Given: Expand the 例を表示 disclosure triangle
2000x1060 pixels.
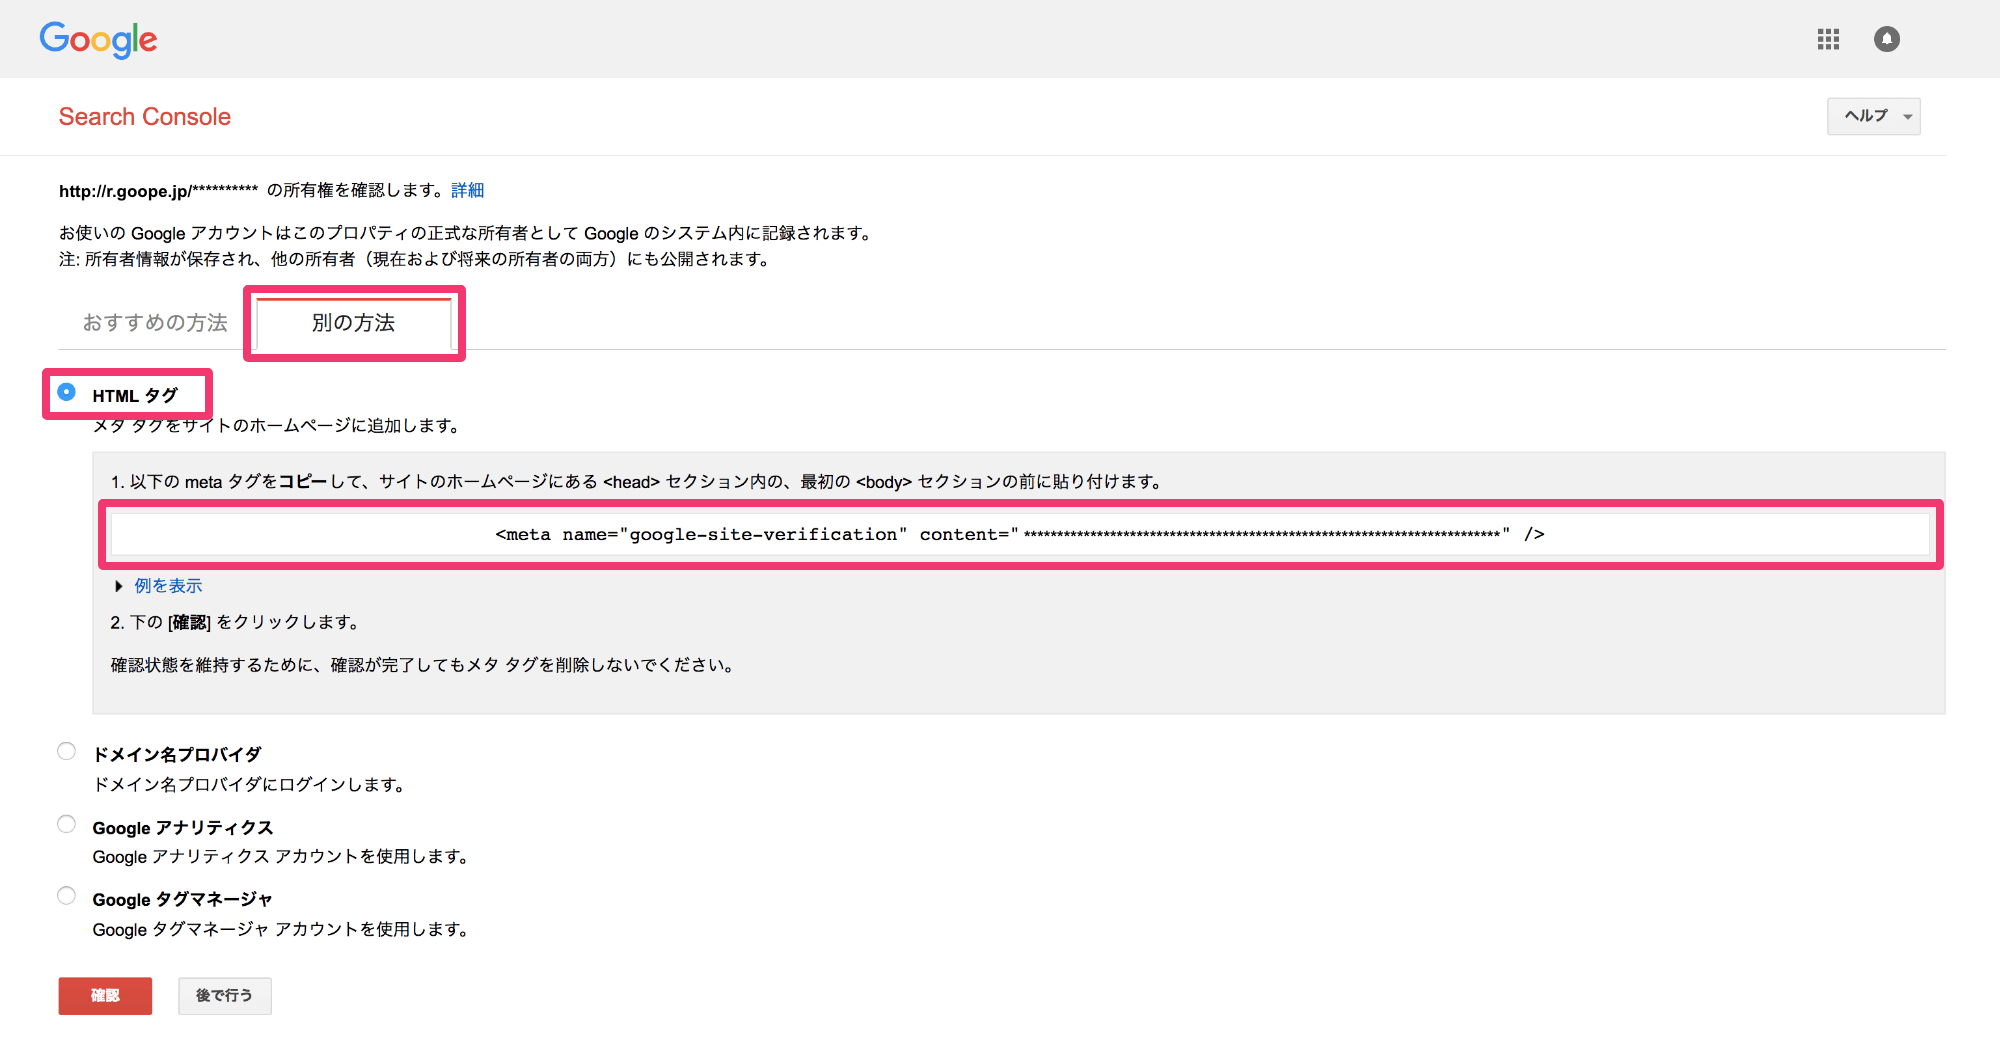Looking at the screenshot, I should tap(119, 586).
